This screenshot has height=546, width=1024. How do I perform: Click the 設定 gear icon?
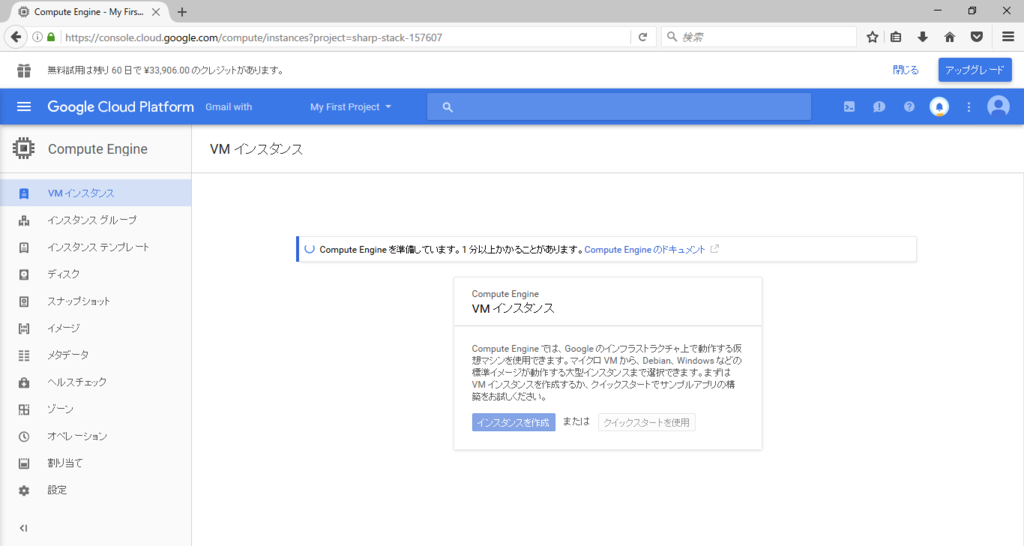24,490
